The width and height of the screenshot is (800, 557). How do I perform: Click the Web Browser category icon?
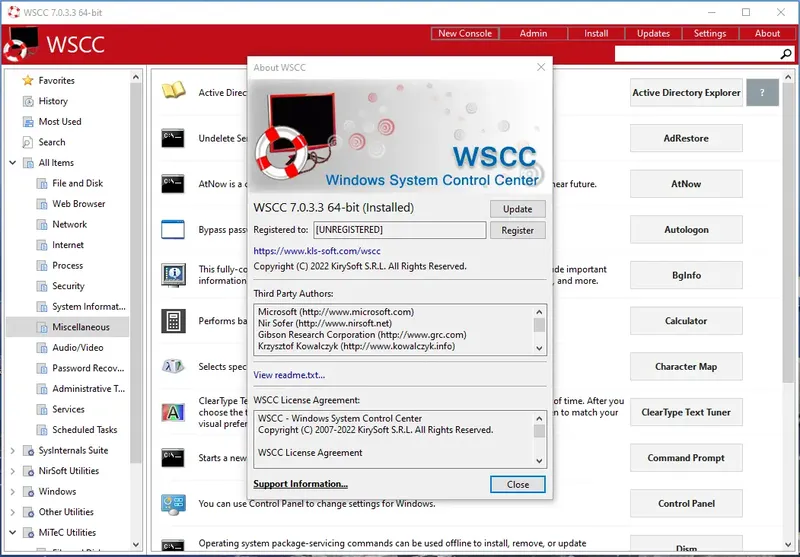click(x=42, y=204)
